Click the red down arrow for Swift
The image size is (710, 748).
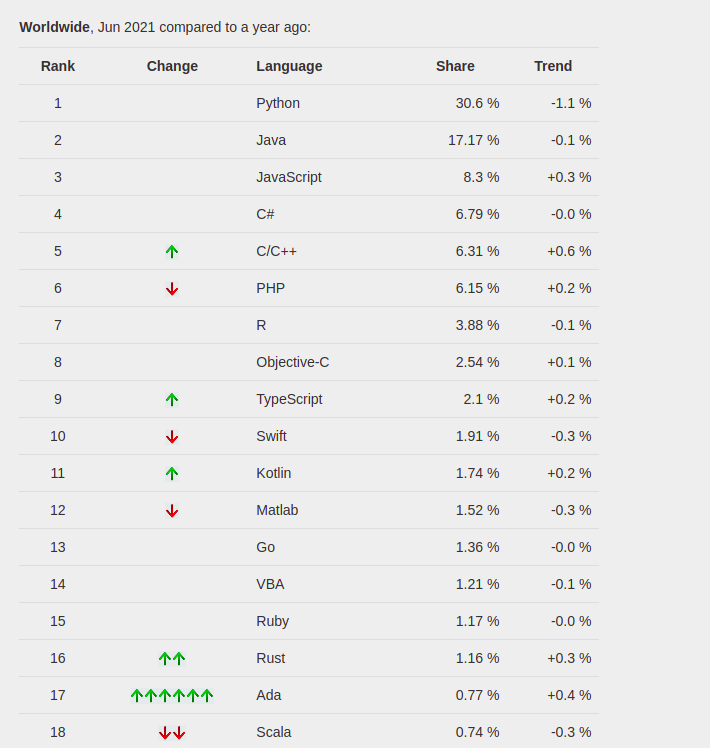[172, 436]
